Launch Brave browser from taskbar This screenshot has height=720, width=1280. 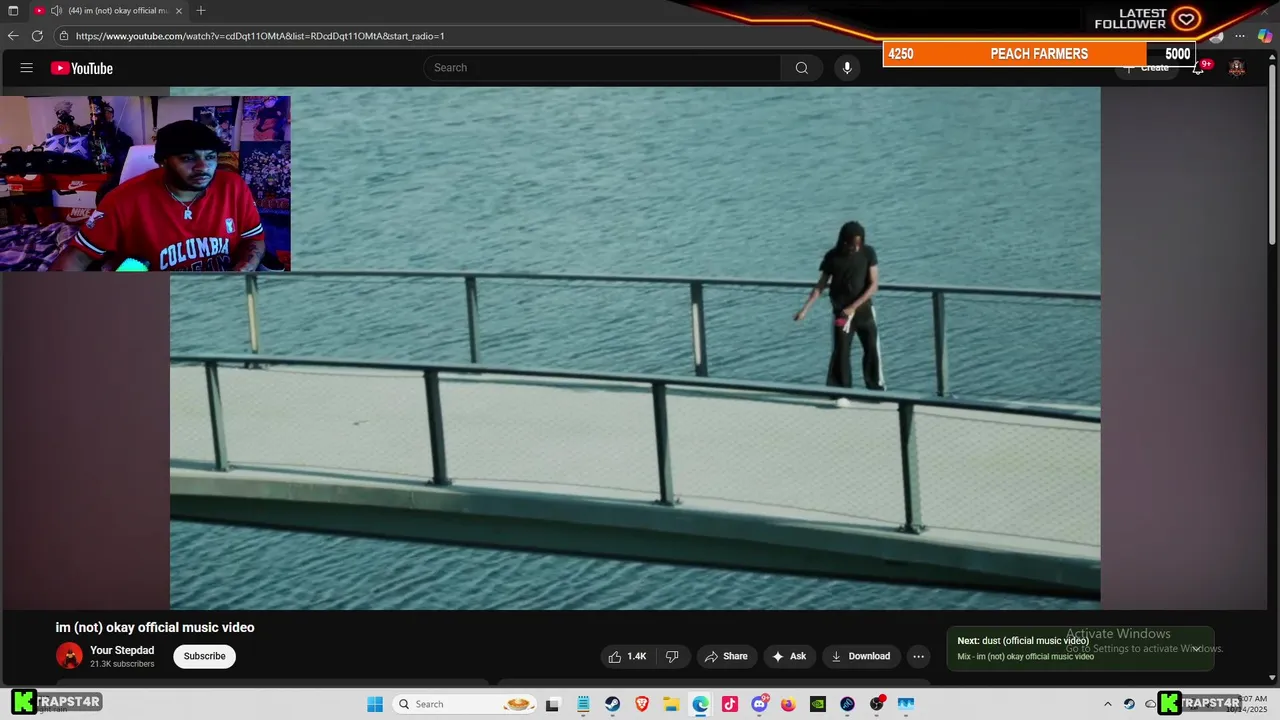[x=642, y=704]
